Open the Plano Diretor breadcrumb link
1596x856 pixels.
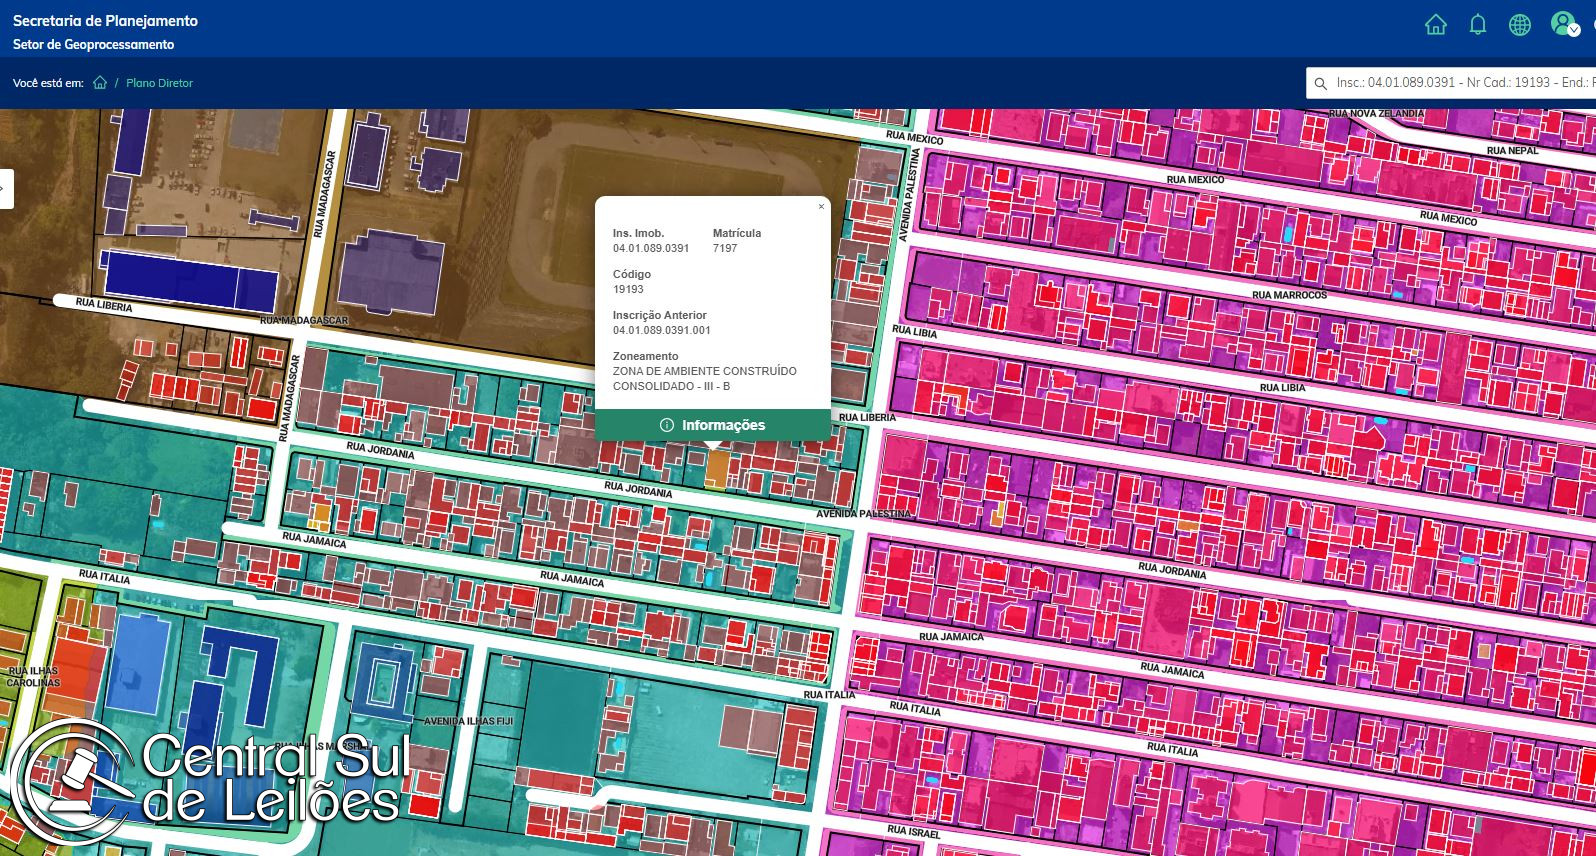point(159,83)
